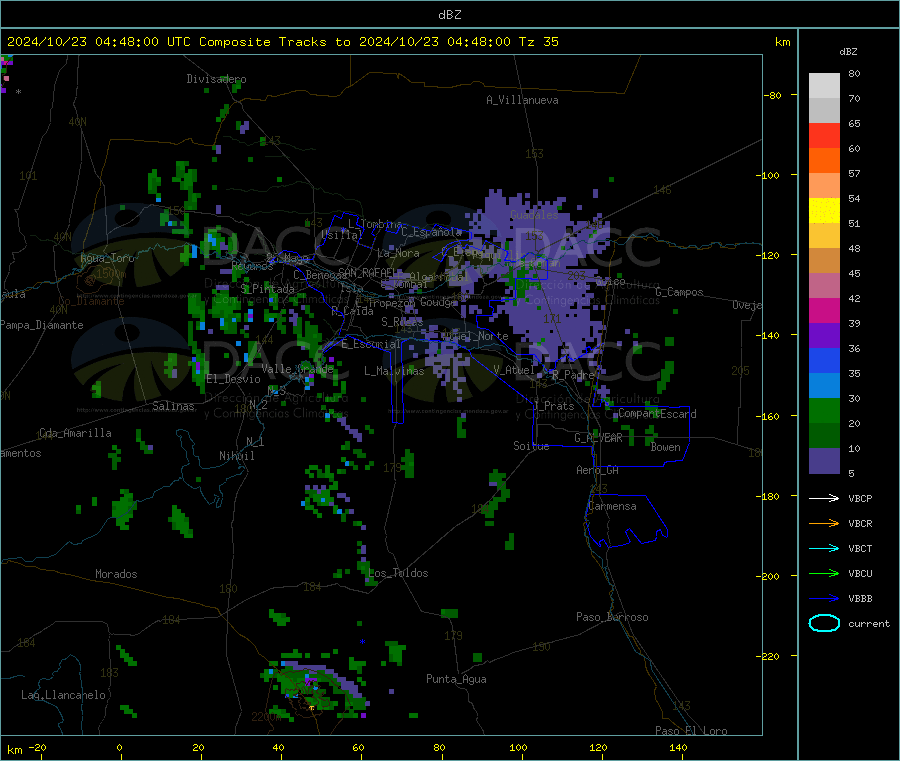Click the Morados map label
The height and width of the screenshot is (761, 900).
coord(116,574)
